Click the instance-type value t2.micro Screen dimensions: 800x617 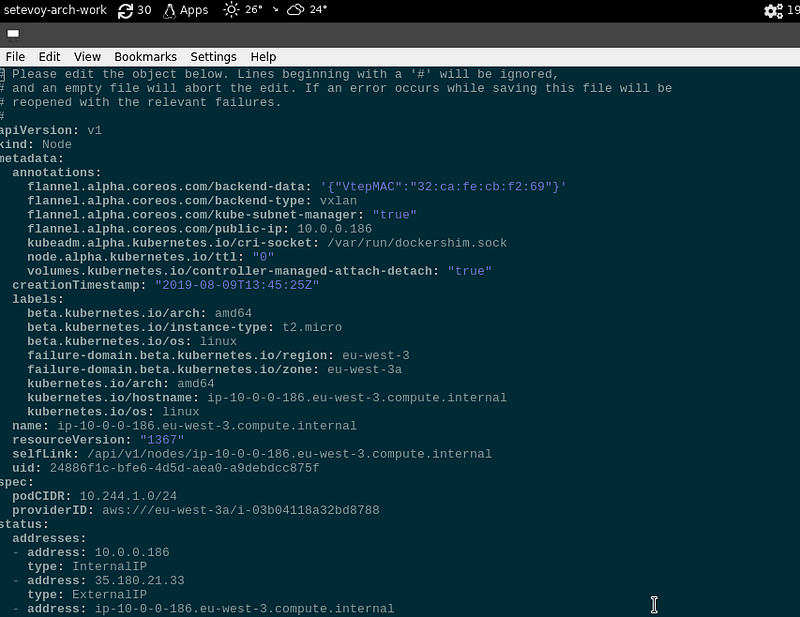(x=312, y=328)
